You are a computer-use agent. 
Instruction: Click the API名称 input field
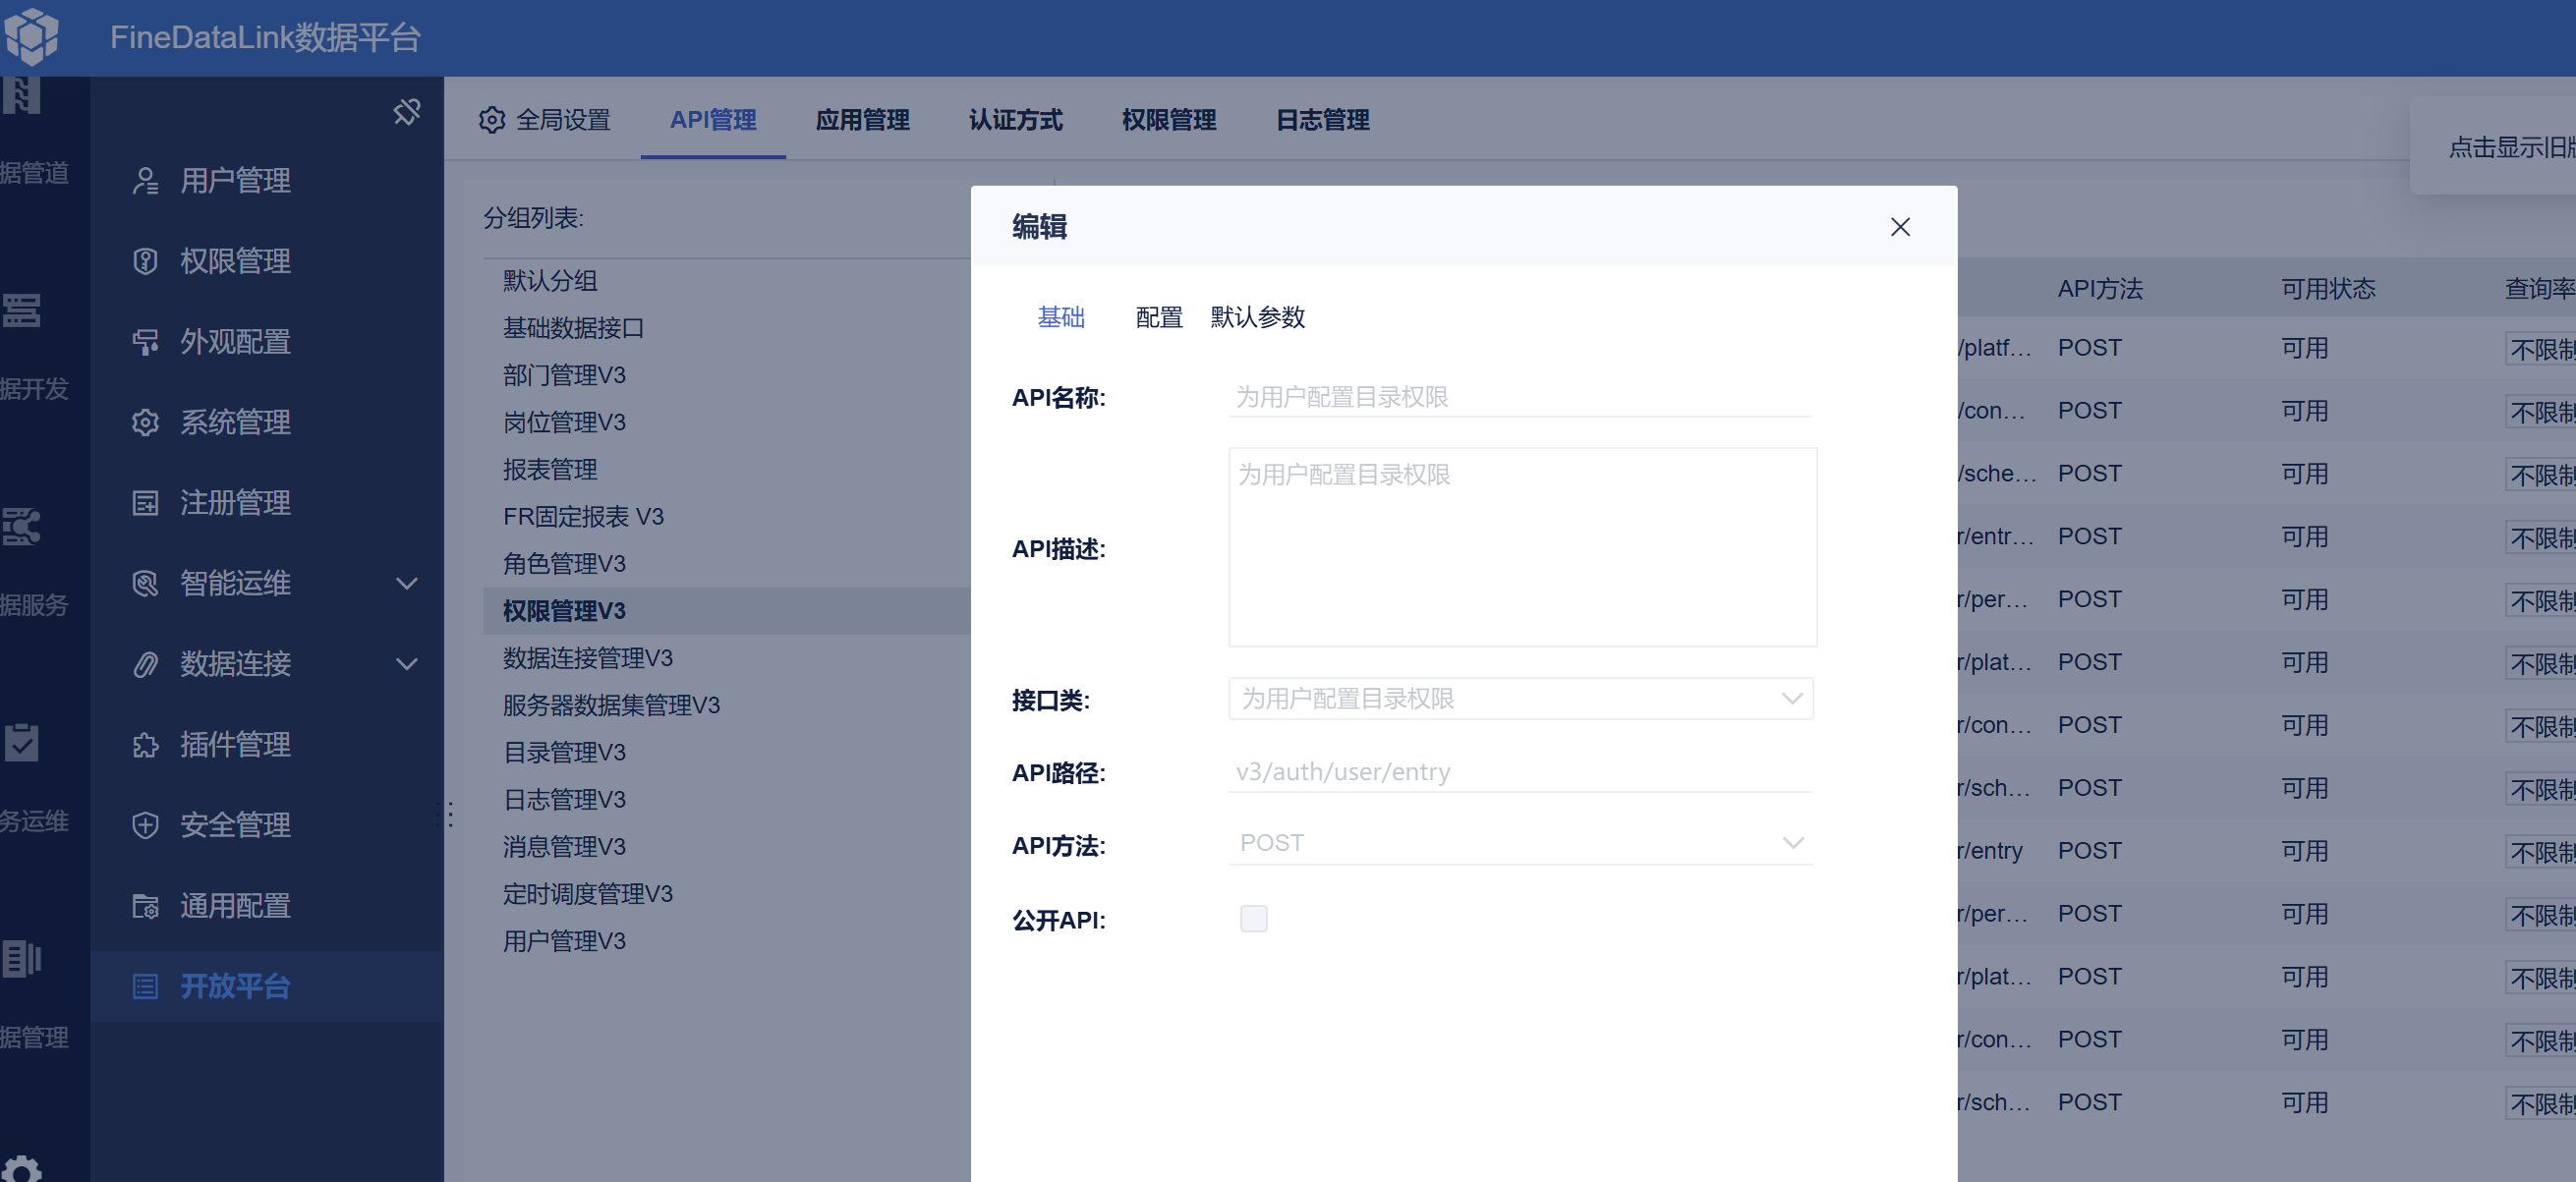(x=1520, y=397)
